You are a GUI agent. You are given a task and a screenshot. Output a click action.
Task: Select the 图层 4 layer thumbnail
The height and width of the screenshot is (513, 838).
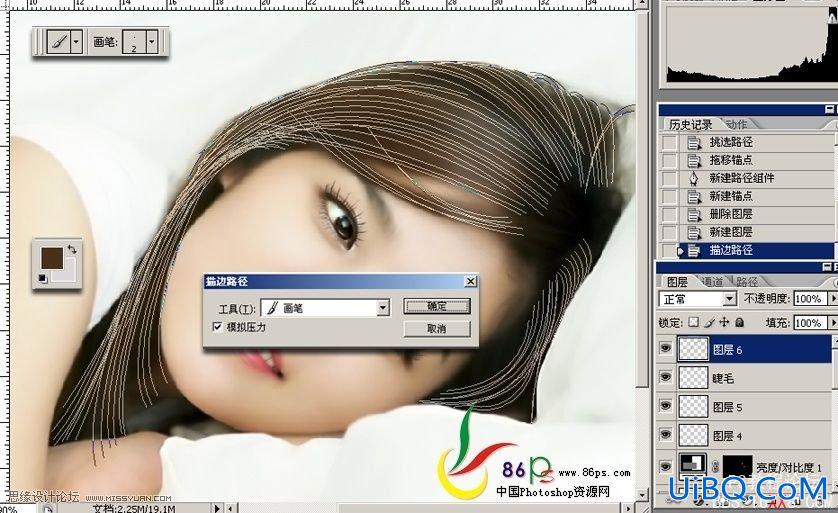[x=693, y=435]
